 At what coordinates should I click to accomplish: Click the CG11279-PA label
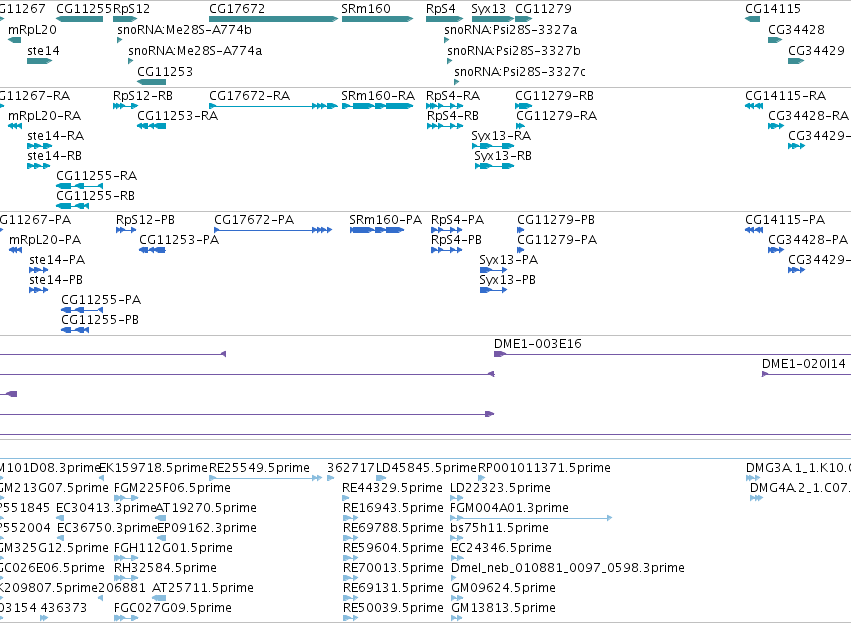[x=557, y=240]
